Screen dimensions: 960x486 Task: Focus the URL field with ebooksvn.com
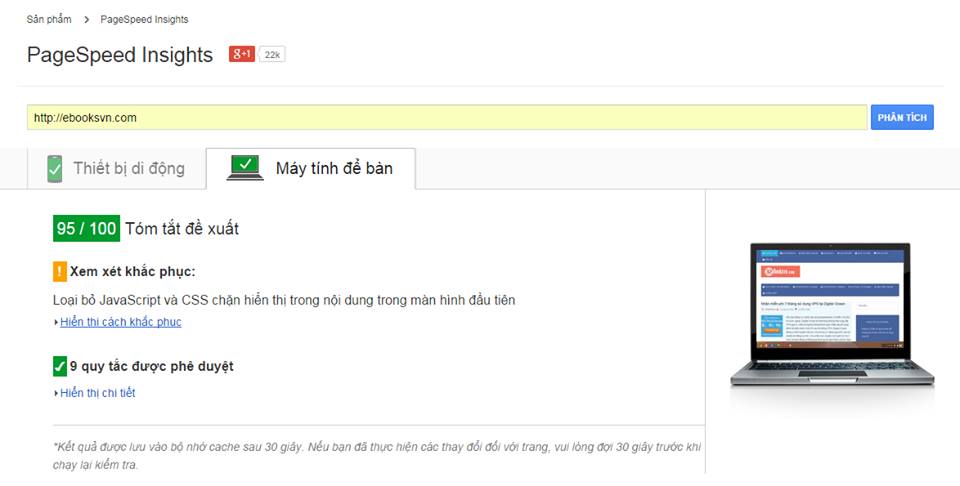(447, 118)
